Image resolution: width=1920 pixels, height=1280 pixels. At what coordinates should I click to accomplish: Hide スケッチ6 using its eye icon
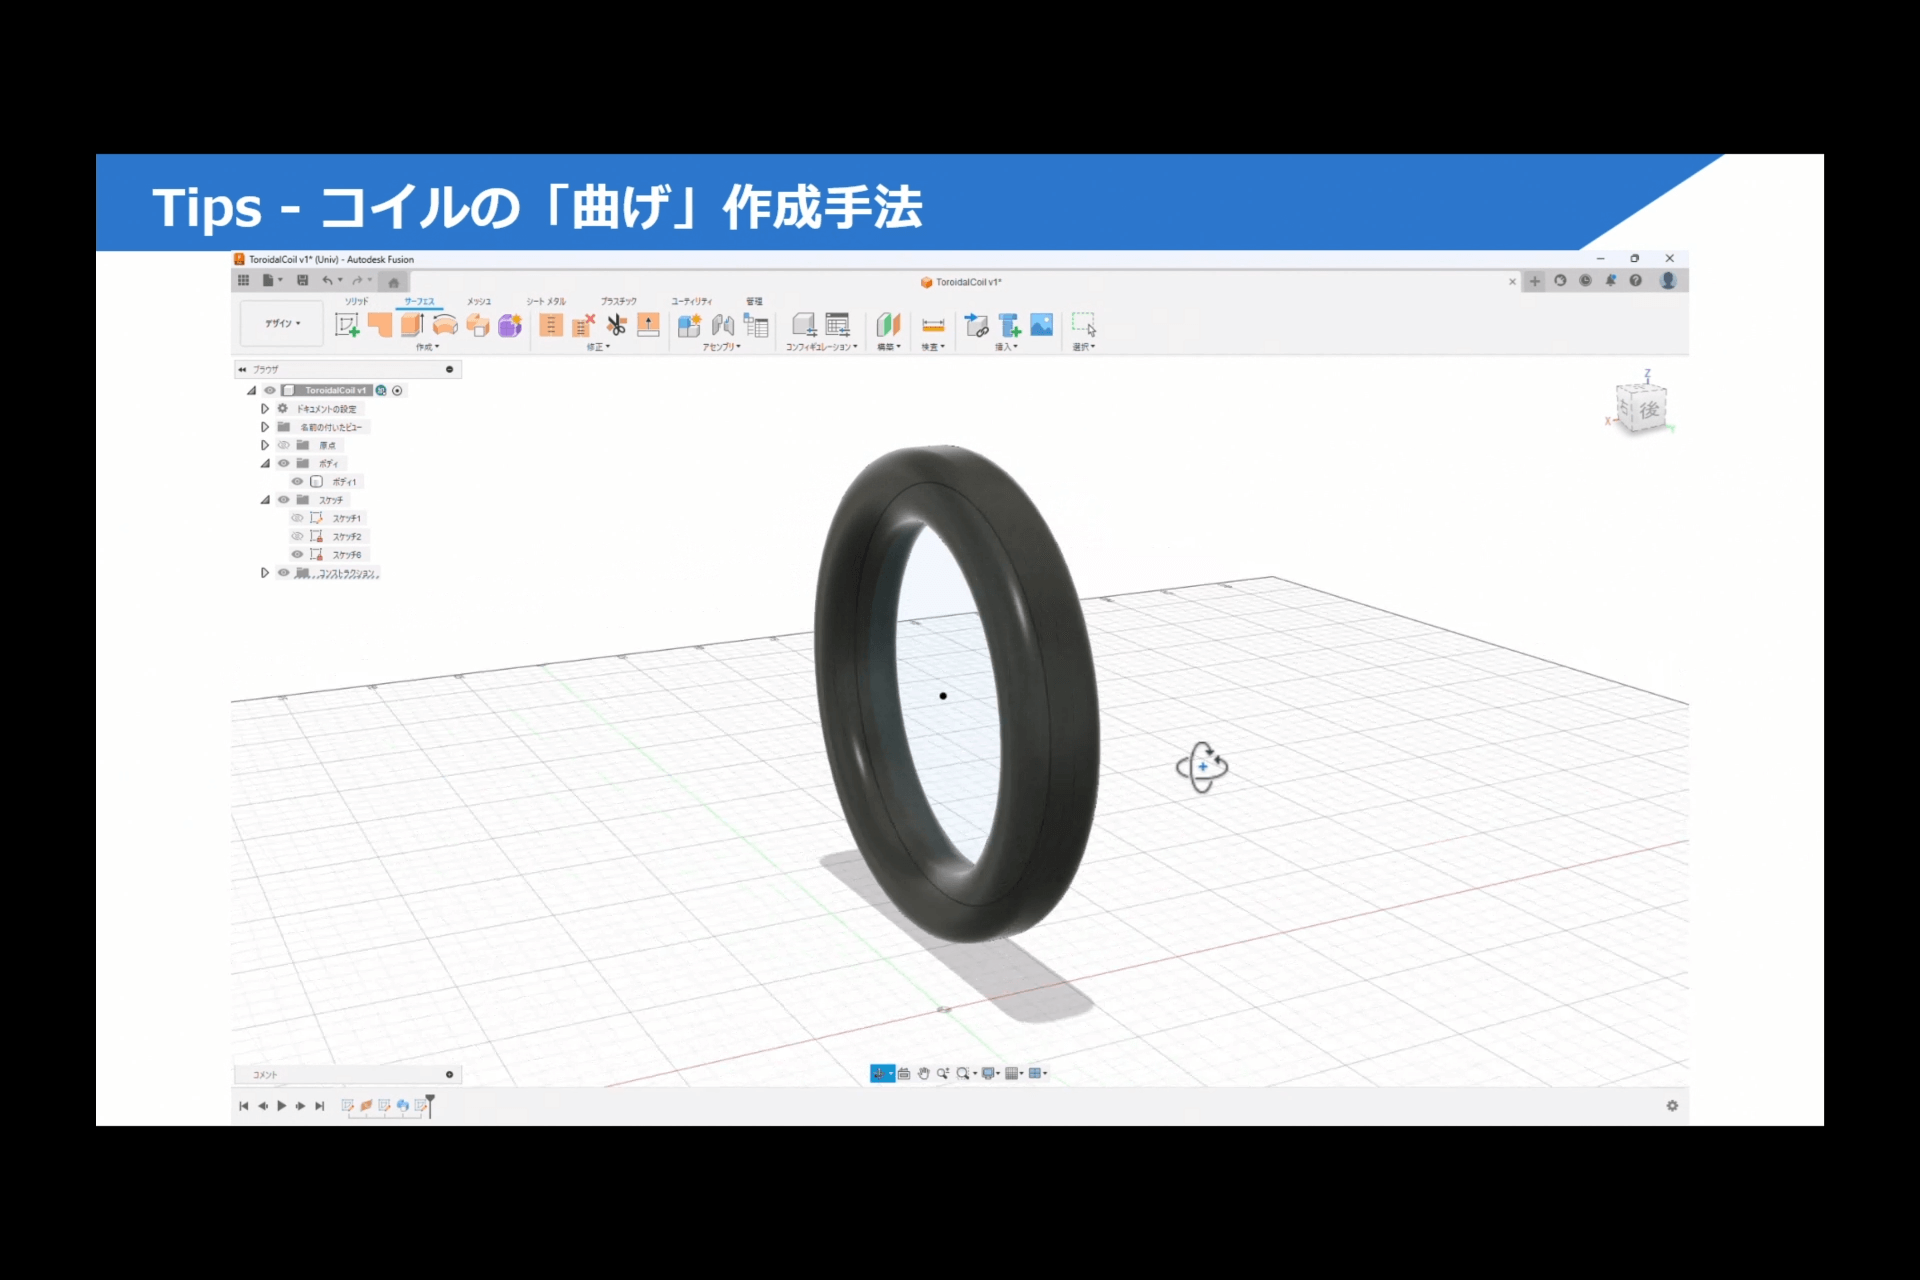click(x=297, y=554)
